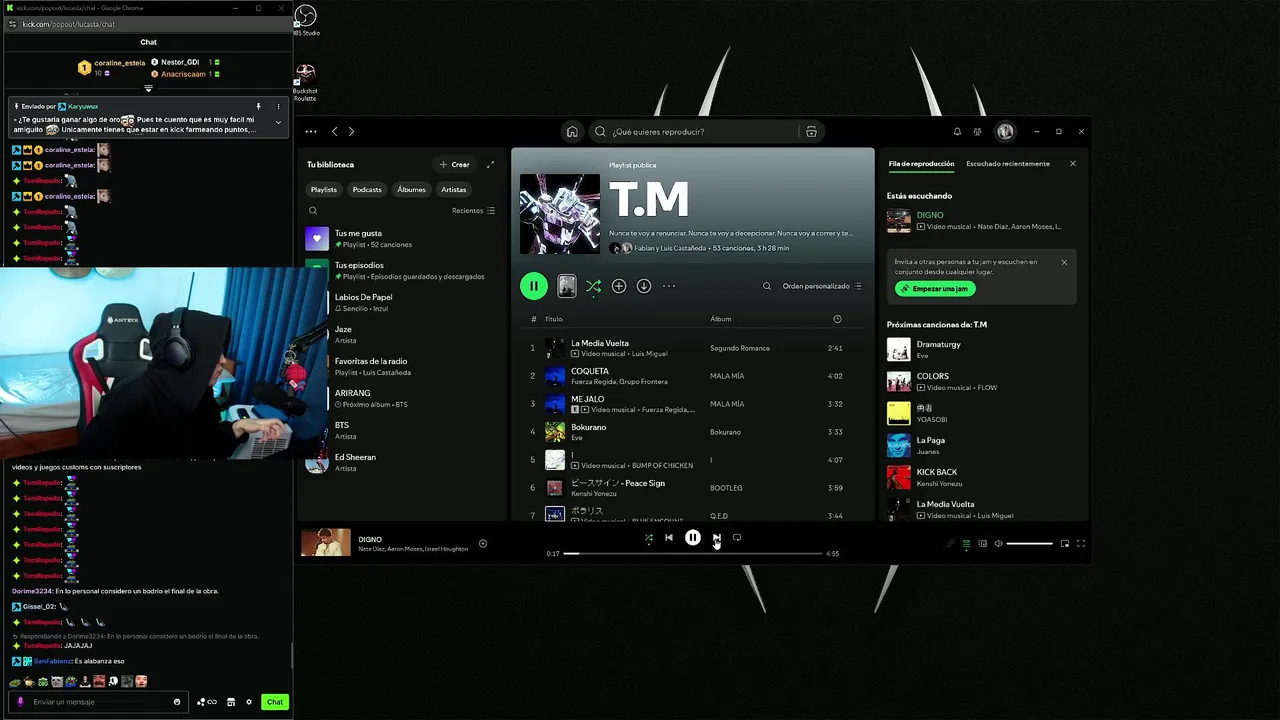Switch to Escuchado recientemente tab
Screen dimensions: 1280x720
coord(1008,164)
